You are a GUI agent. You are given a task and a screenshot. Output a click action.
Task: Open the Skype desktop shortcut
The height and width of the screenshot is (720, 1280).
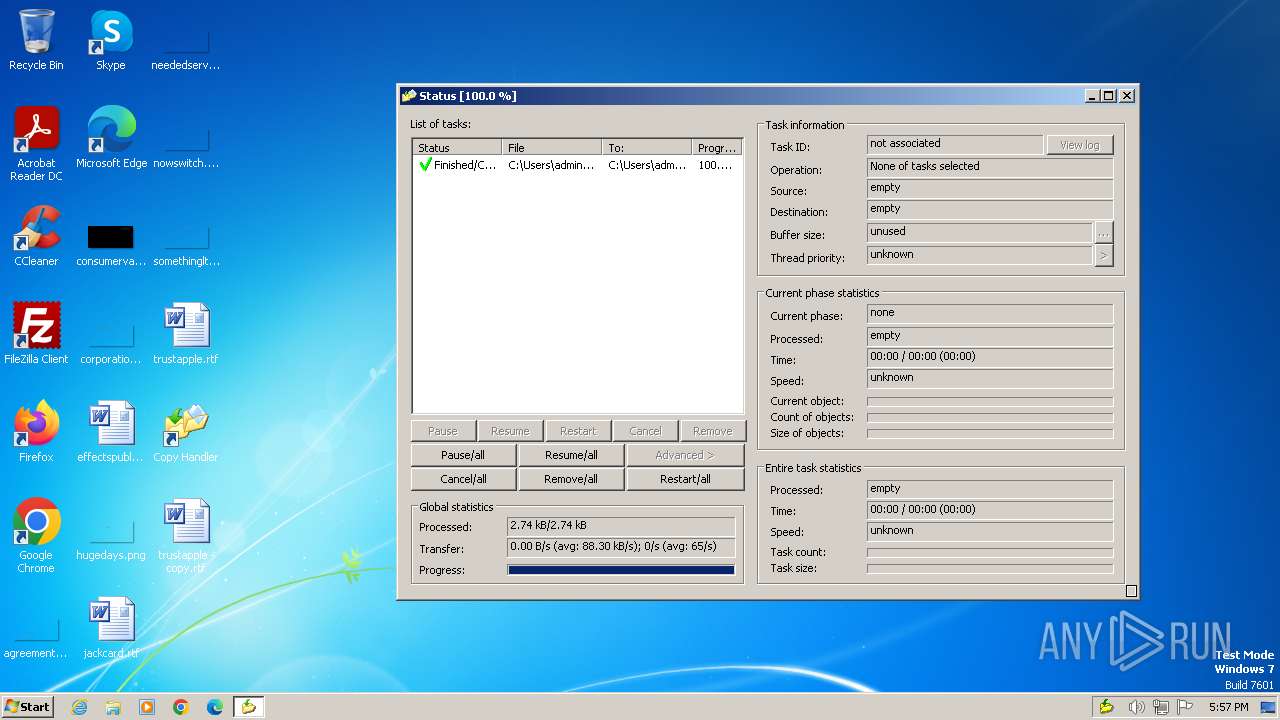point(111,40)
